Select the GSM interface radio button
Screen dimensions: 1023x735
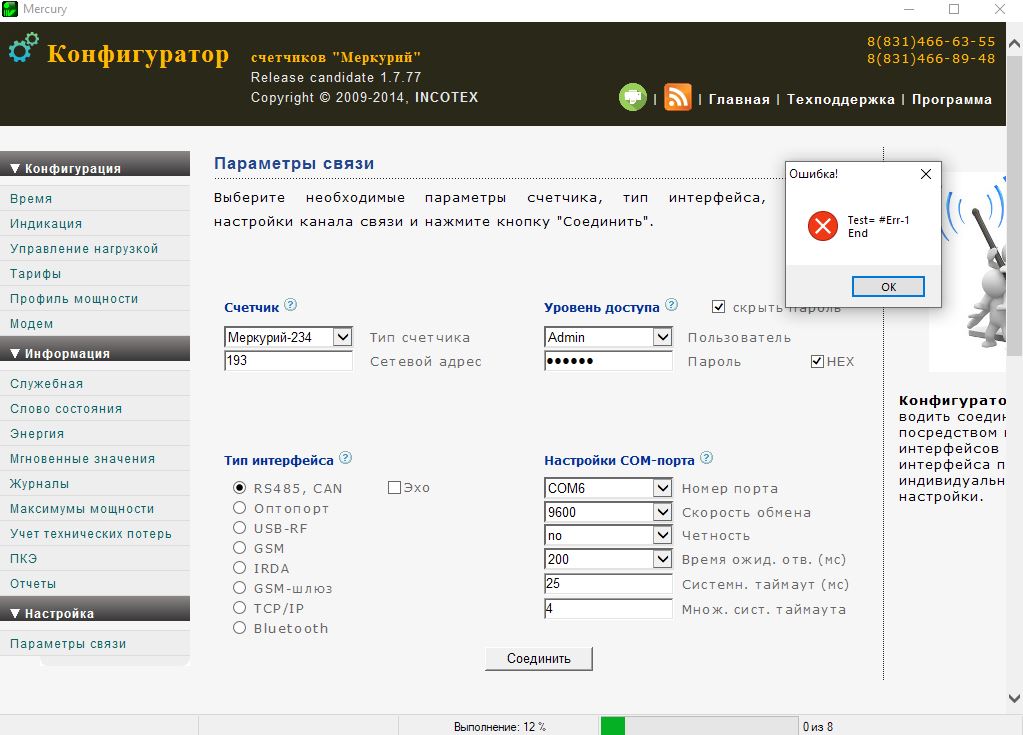tap(240, 548)
